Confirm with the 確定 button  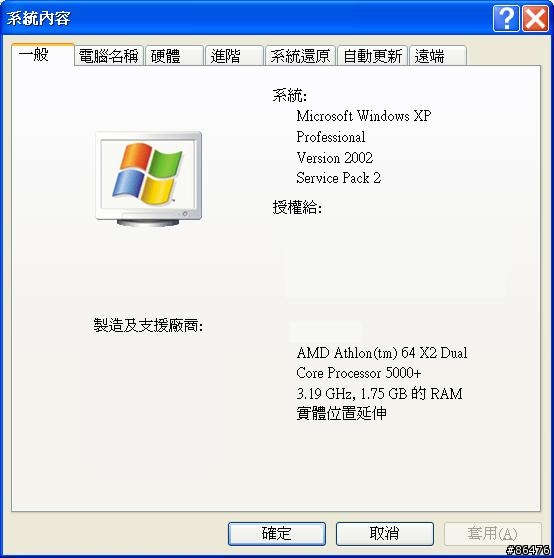click(277, 533)
